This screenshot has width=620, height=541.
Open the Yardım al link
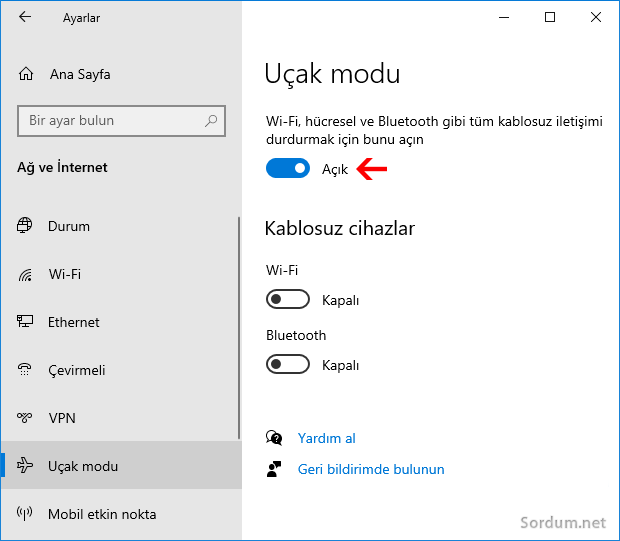(327, 438)
